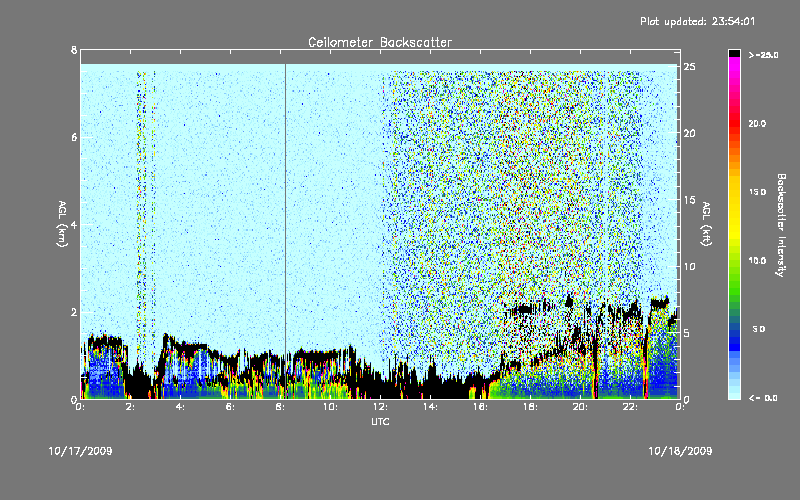
Task: Click the '20' kft tick on the right axis
Action: [690, 133]
